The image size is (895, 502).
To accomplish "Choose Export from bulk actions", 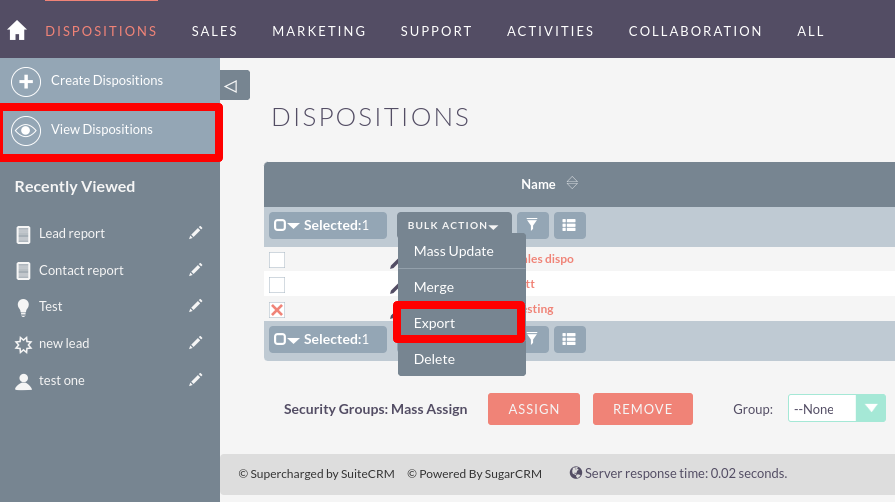I will point(461,323).
